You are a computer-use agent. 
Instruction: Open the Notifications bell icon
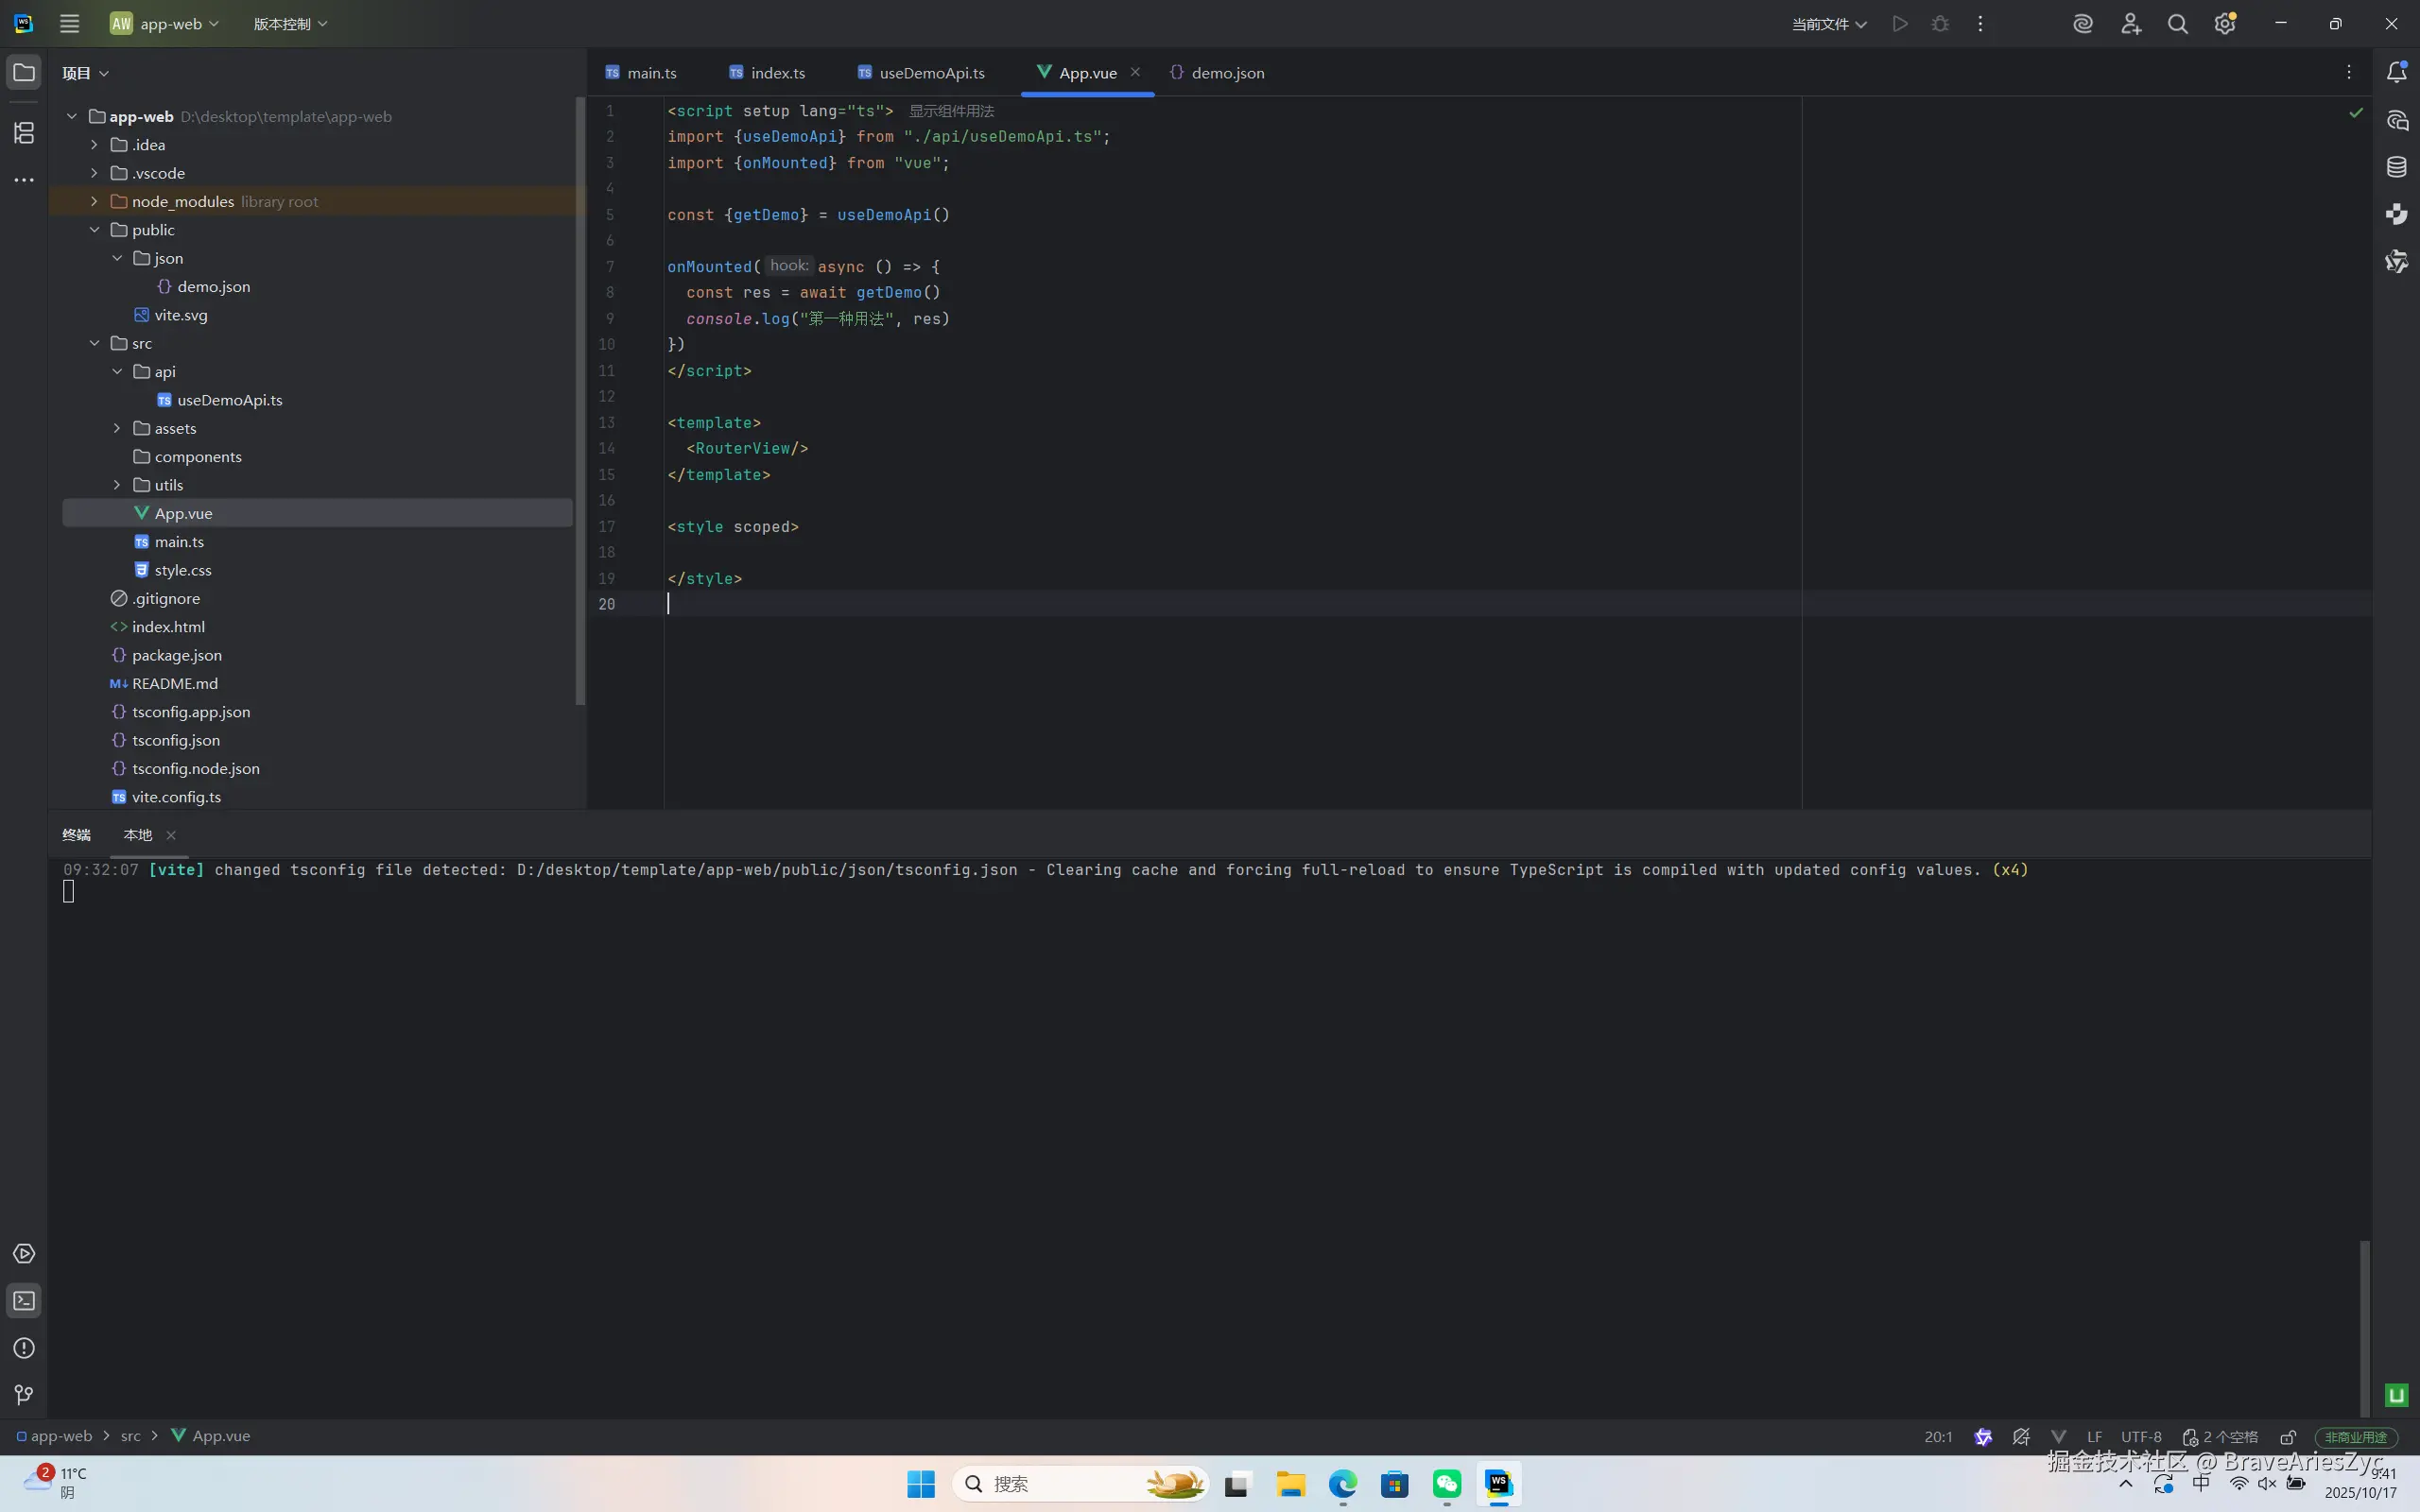[2397, 72]
